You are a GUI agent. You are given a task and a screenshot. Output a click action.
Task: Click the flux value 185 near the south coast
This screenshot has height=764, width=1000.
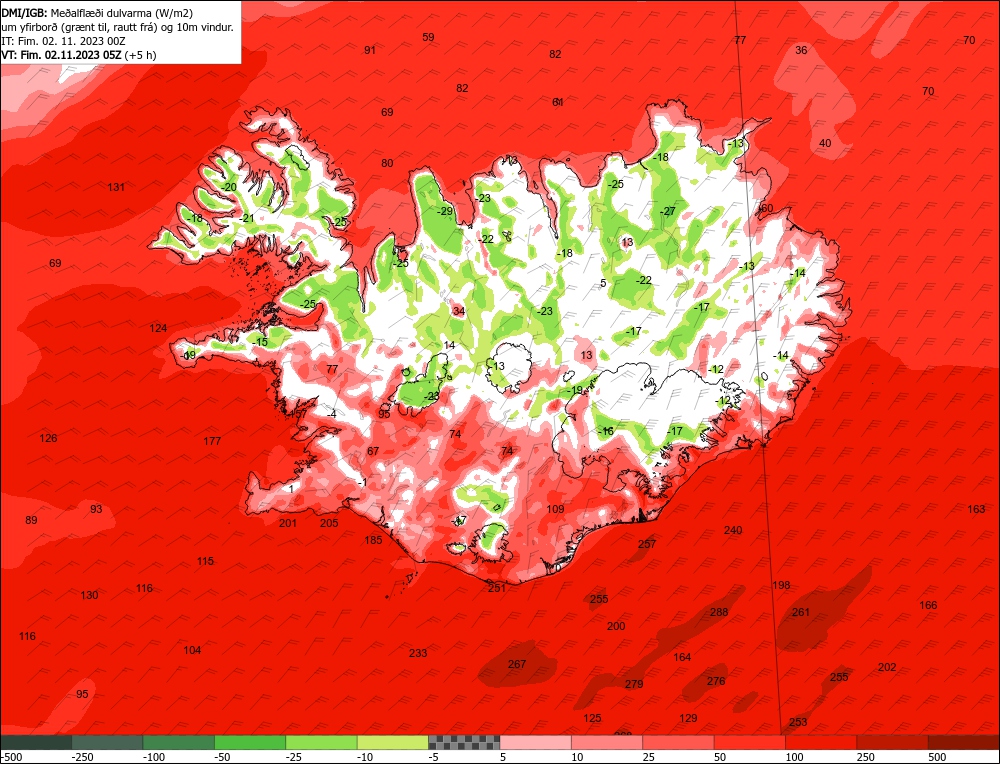[373, 540]
